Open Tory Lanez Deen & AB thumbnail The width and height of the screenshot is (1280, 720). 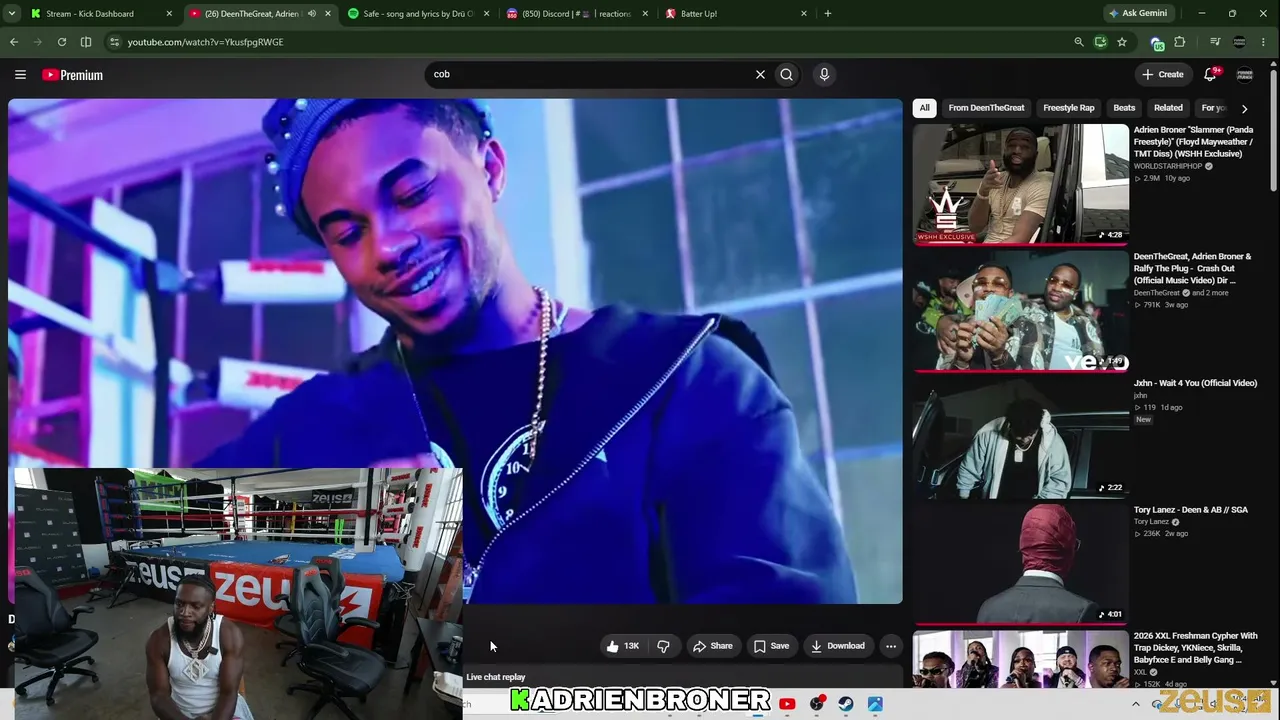[x=1021, y=563]
